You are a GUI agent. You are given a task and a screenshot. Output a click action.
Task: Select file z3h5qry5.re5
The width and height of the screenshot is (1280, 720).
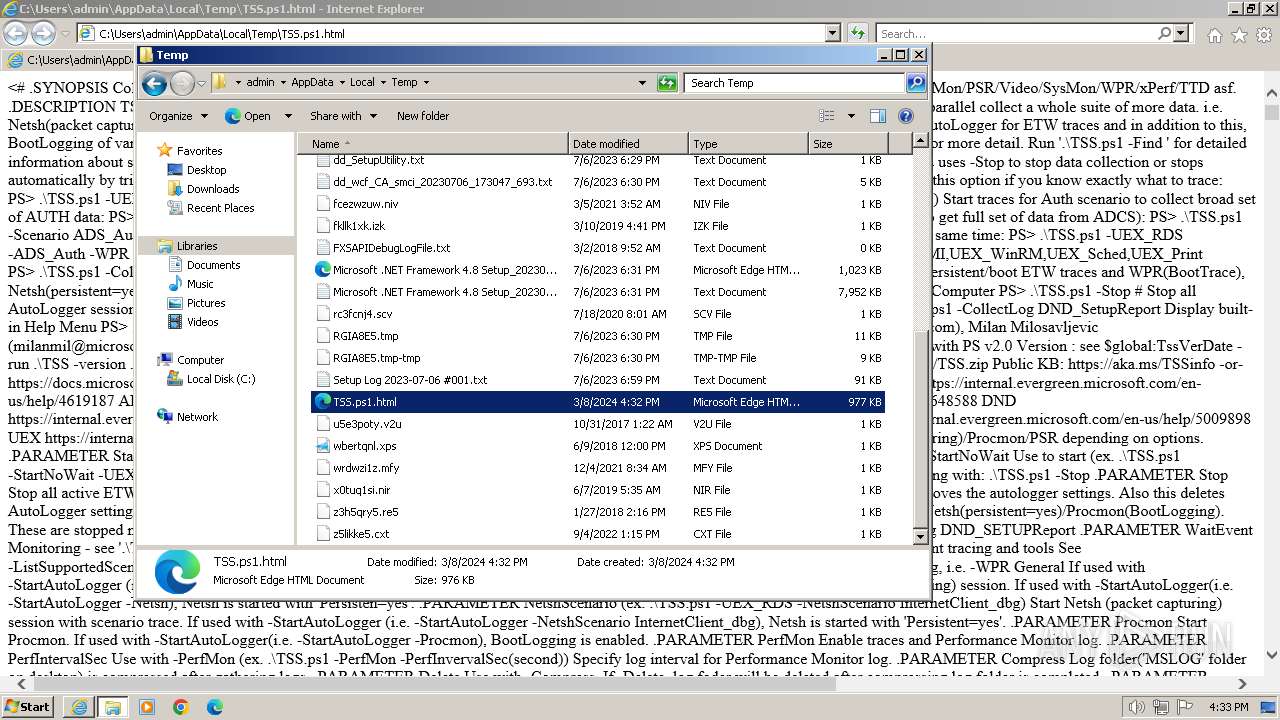tap(365, 512)
